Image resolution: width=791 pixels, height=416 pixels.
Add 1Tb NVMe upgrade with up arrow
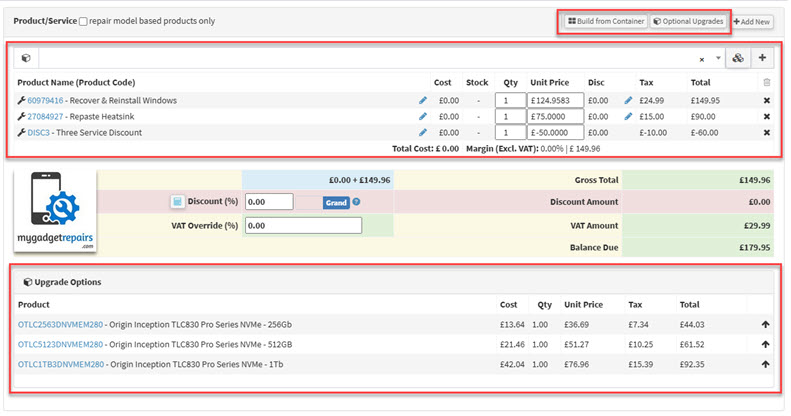click(x=765, y=364)
